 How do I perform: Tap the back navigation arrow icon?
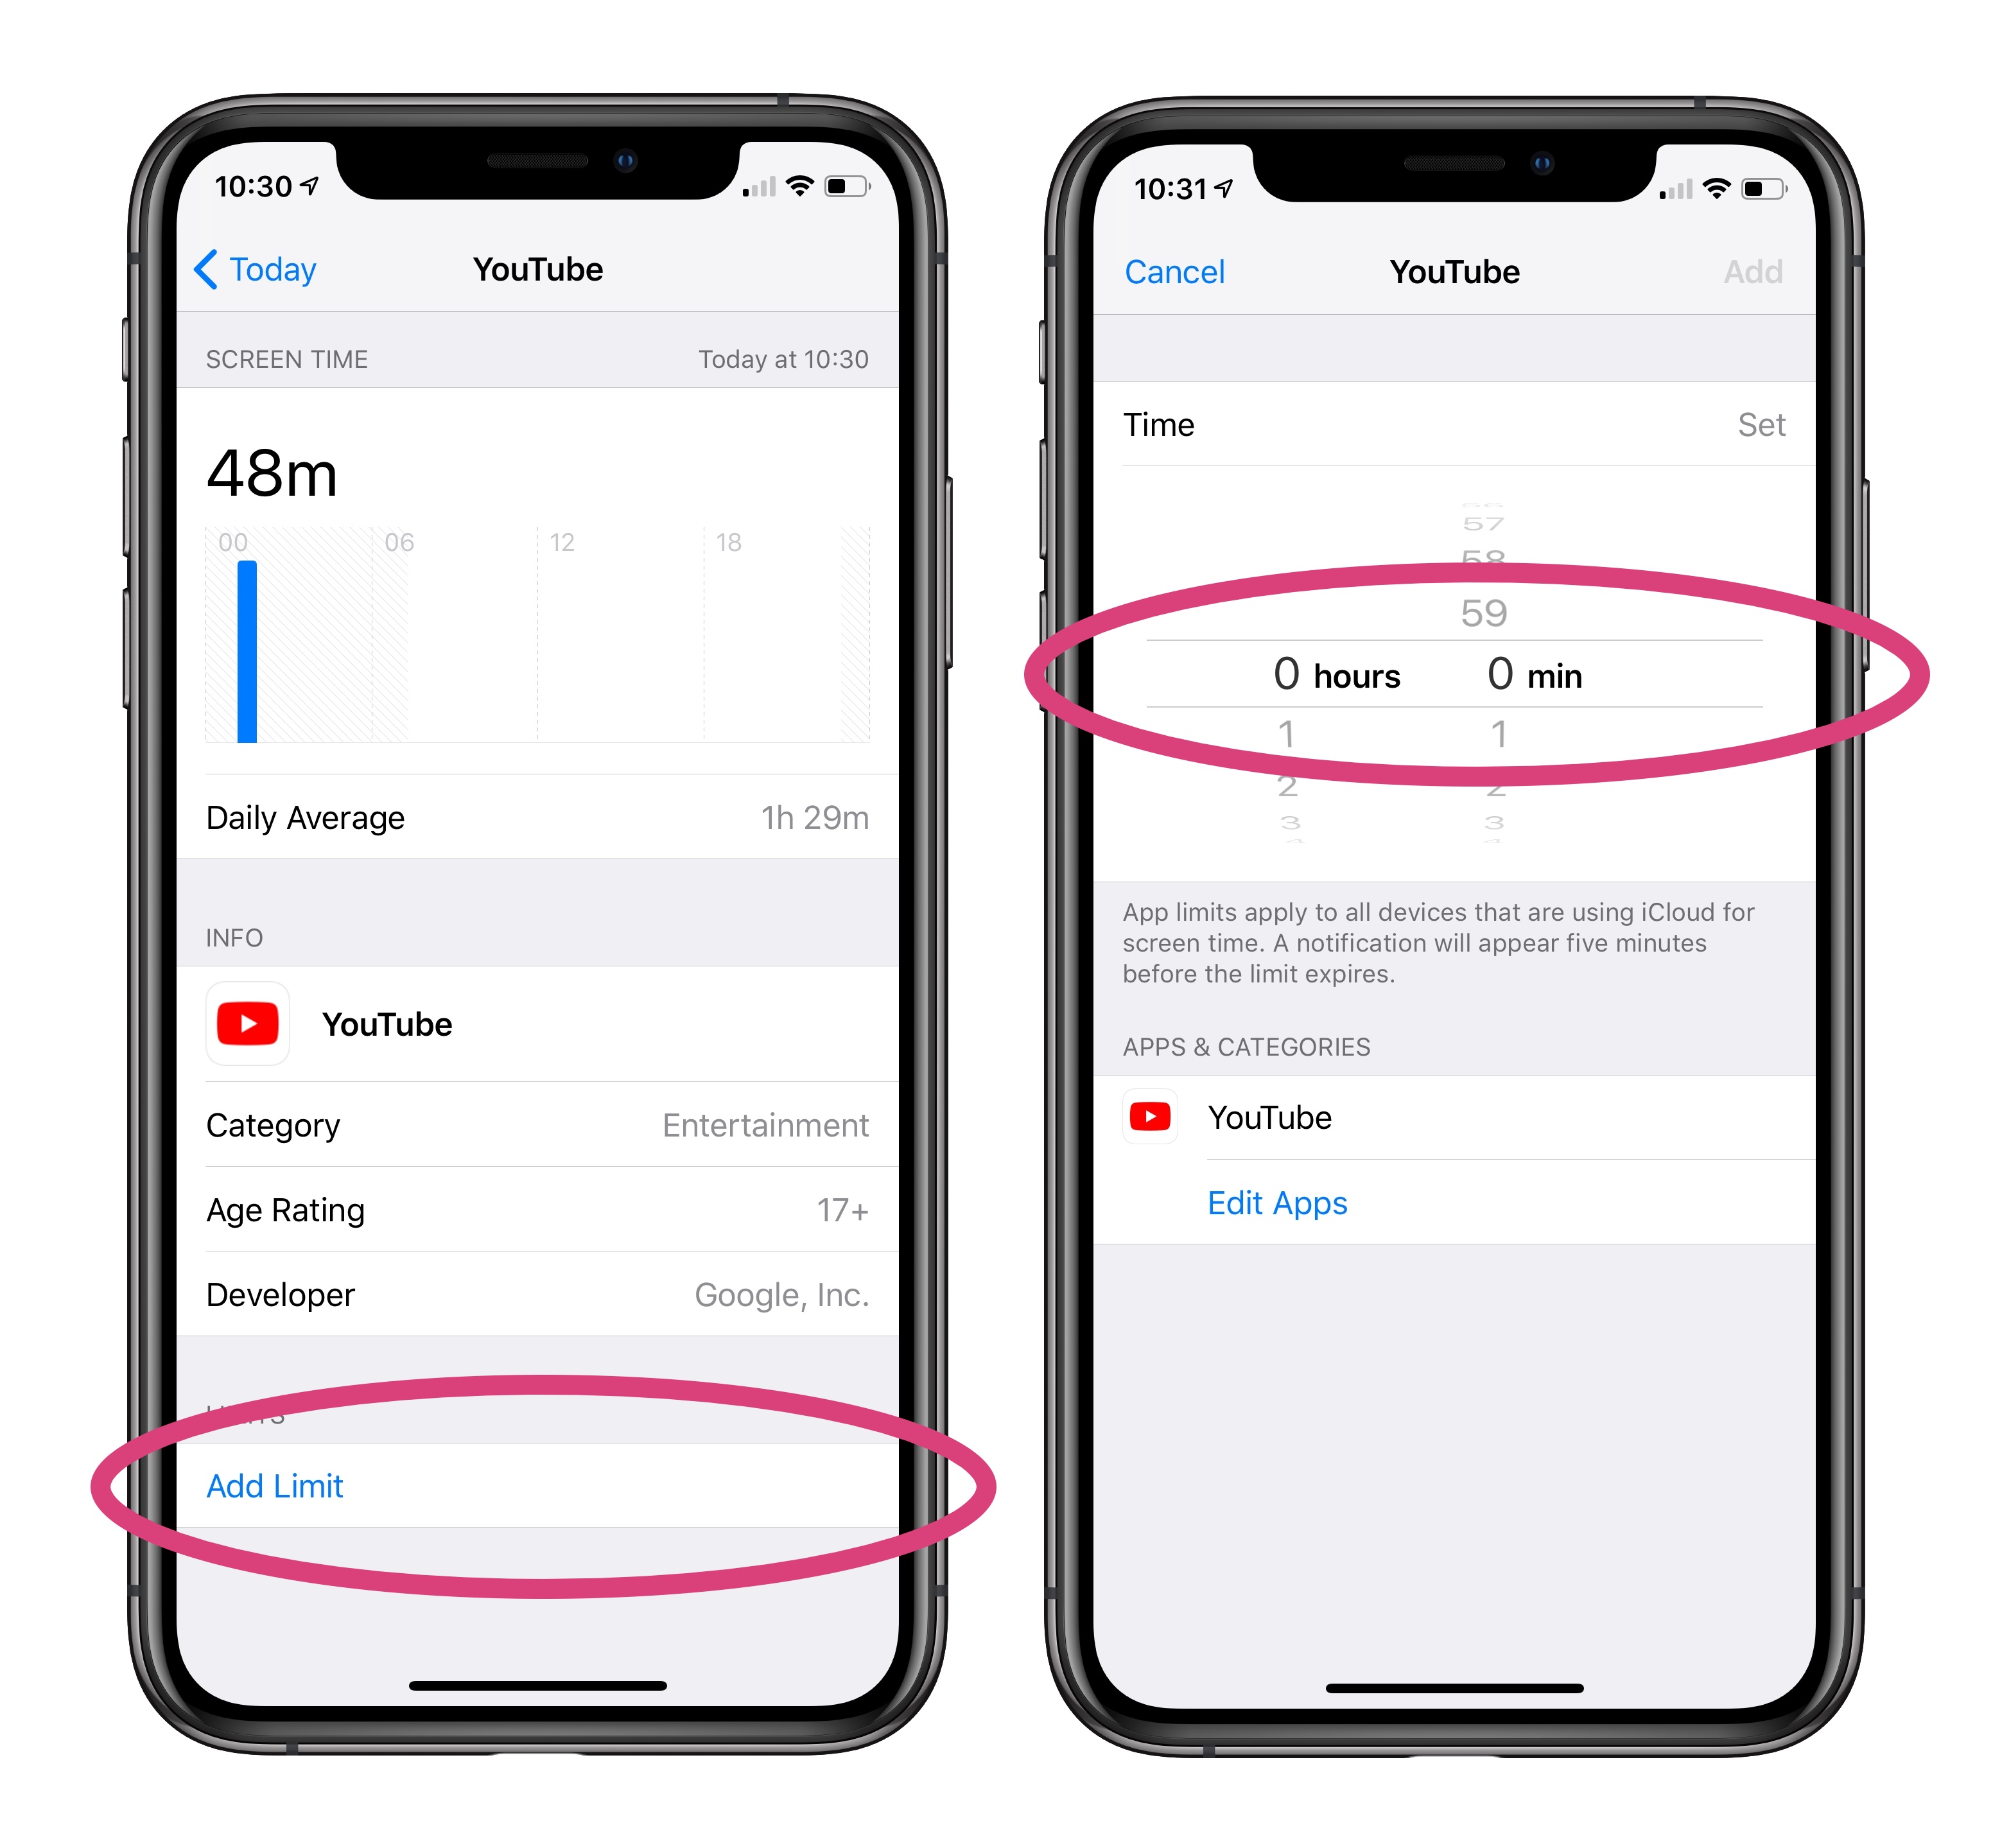[x=173, y=273]
